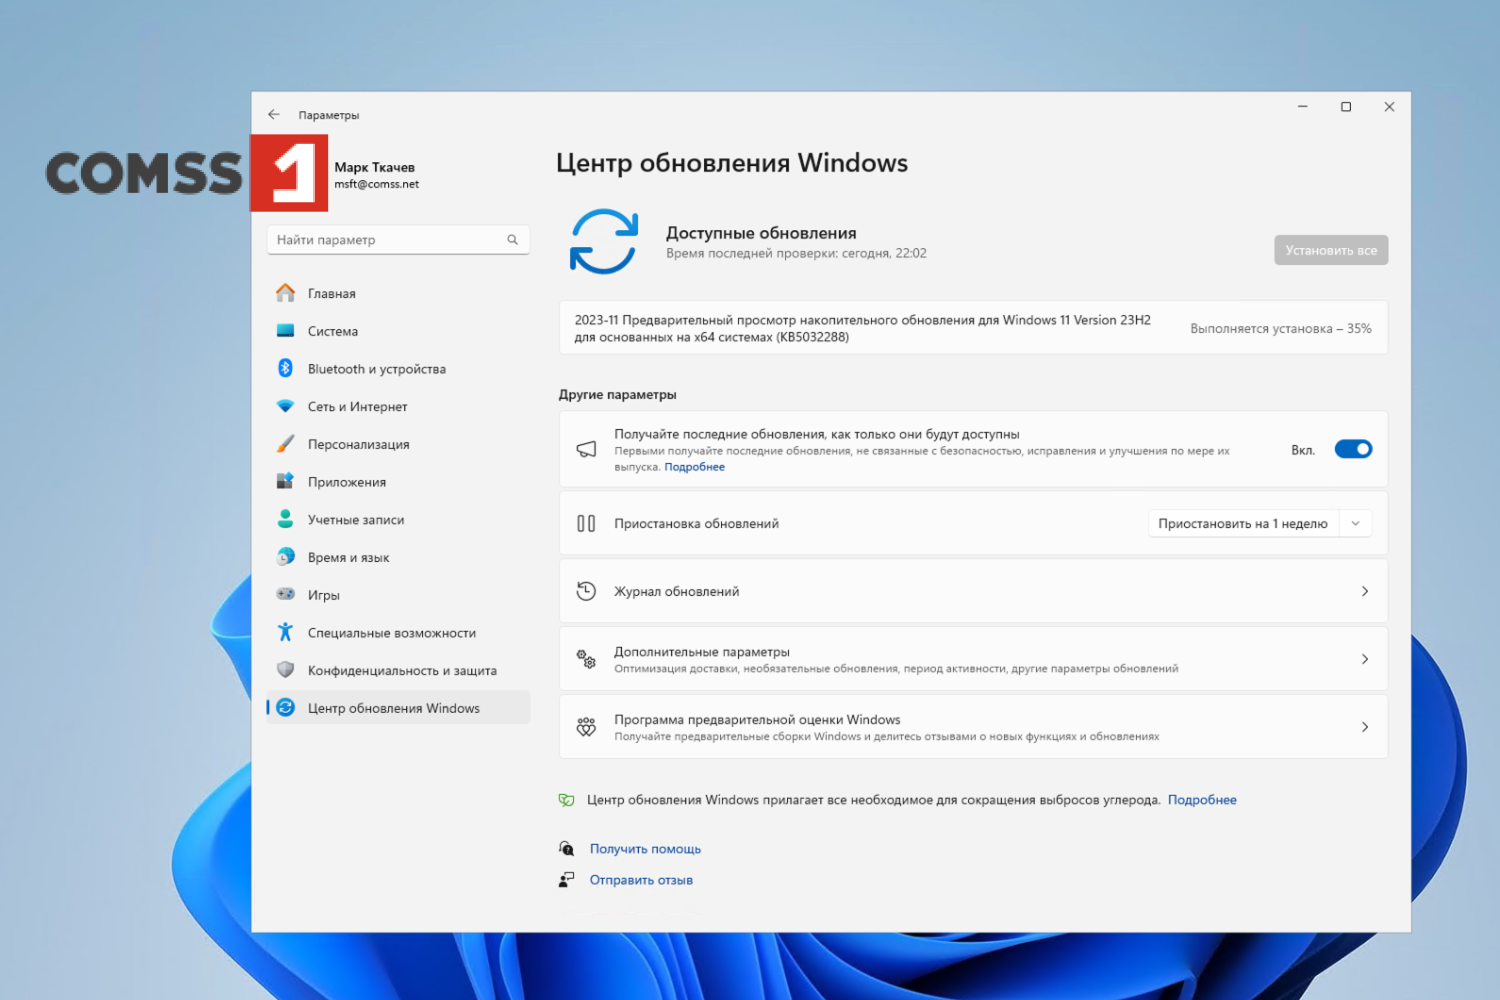Maximize the Параметры window
Viewport: 1500px width, 1000px height.
click(1346, 107)
